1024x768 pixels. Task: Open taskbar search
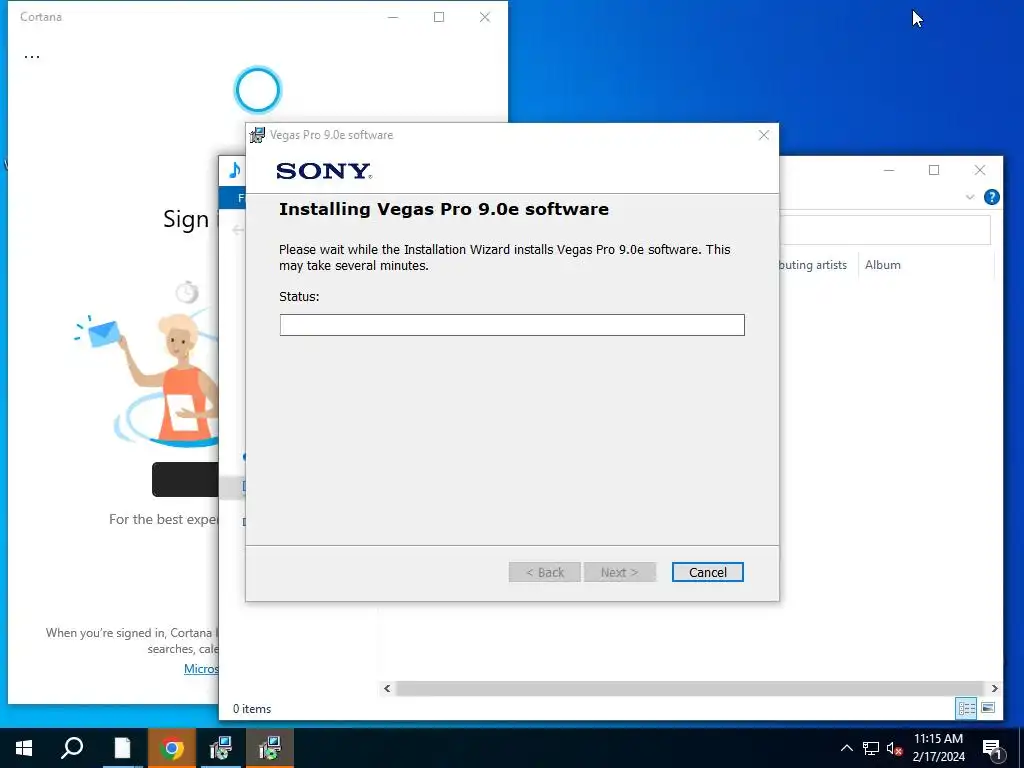coord(72,748)
